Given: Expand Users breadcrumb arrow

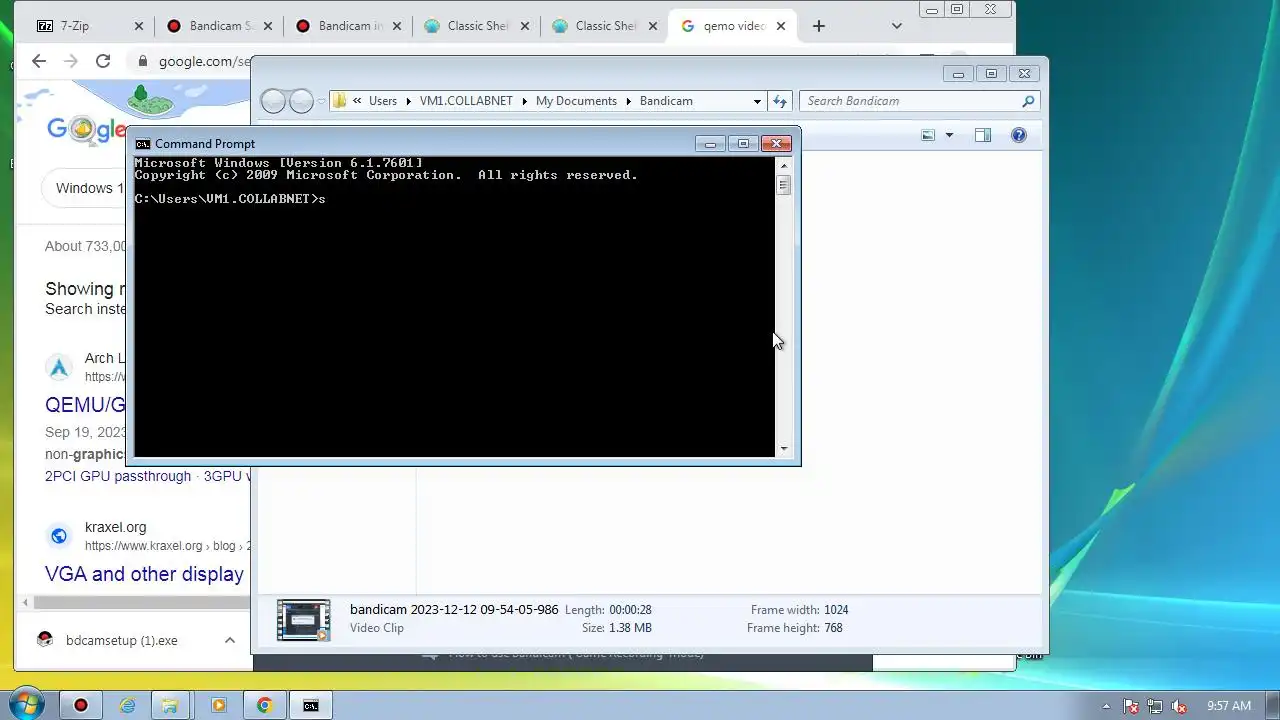Looking at the screenshot, I should click(408, 101).
